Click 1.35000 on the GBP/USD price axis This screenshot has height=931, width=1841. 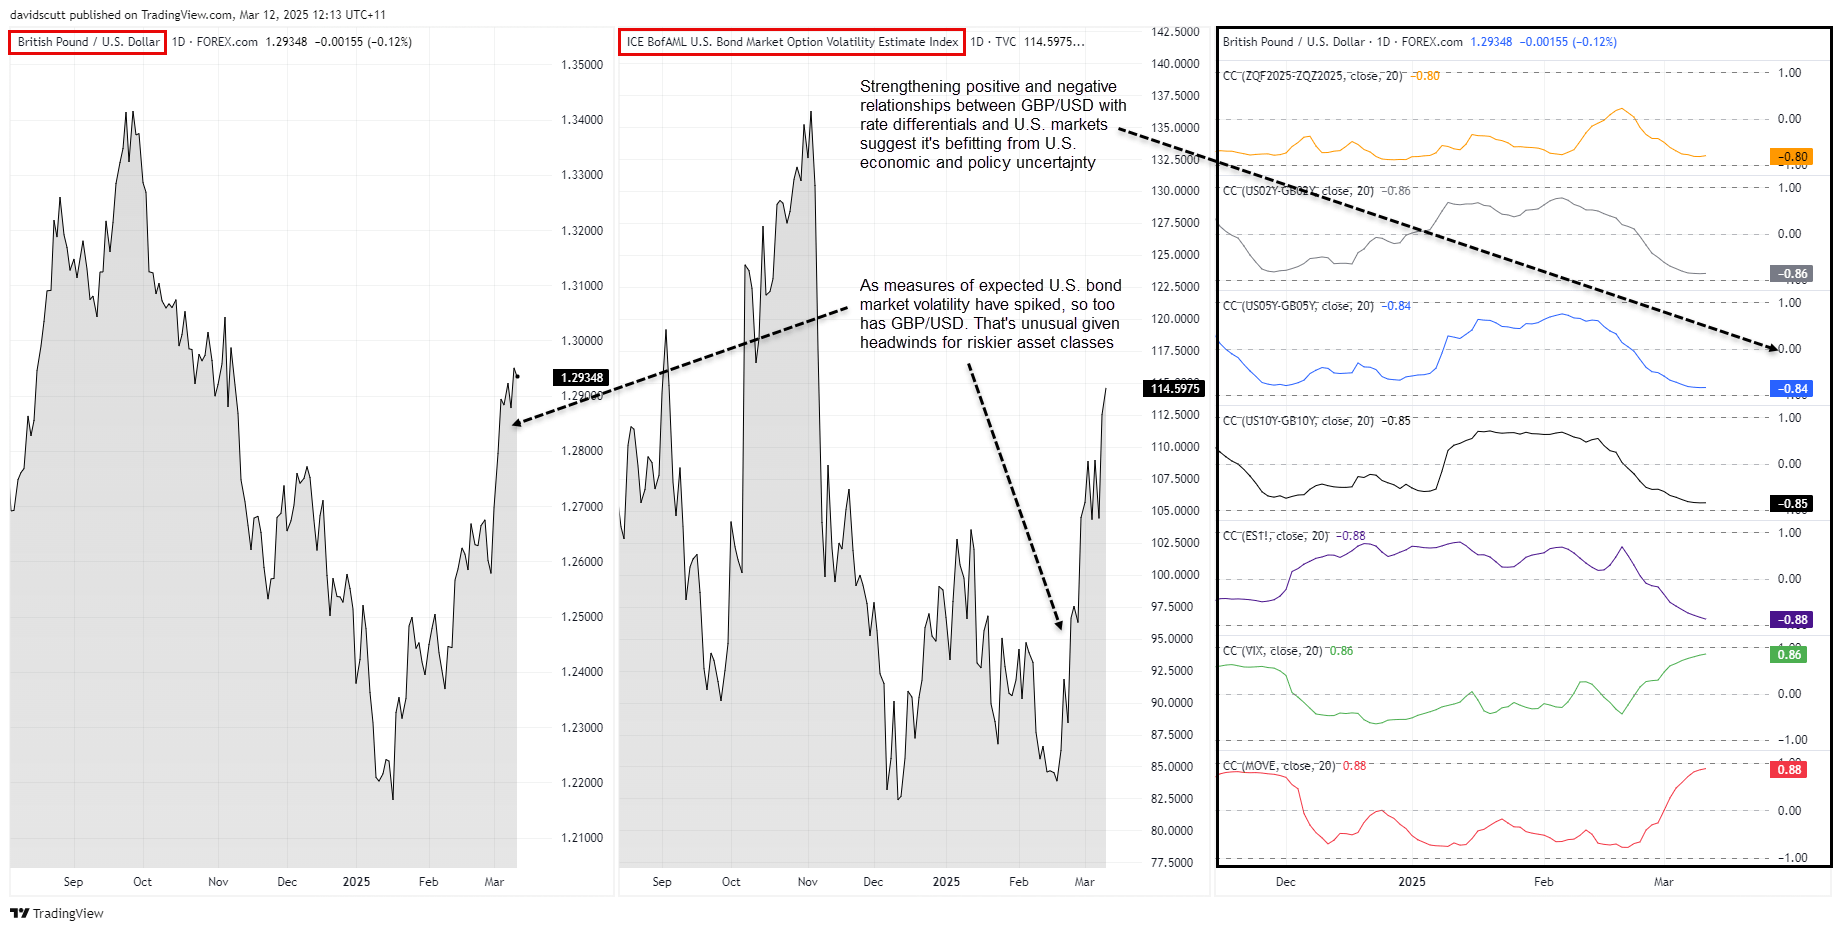click(x=582, y=65)
